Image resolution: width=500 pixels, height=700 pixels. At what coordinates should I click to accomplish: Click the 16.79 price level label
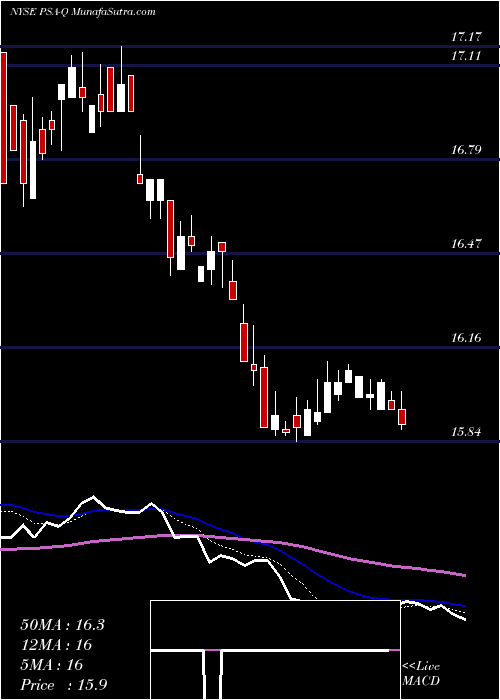467,150
